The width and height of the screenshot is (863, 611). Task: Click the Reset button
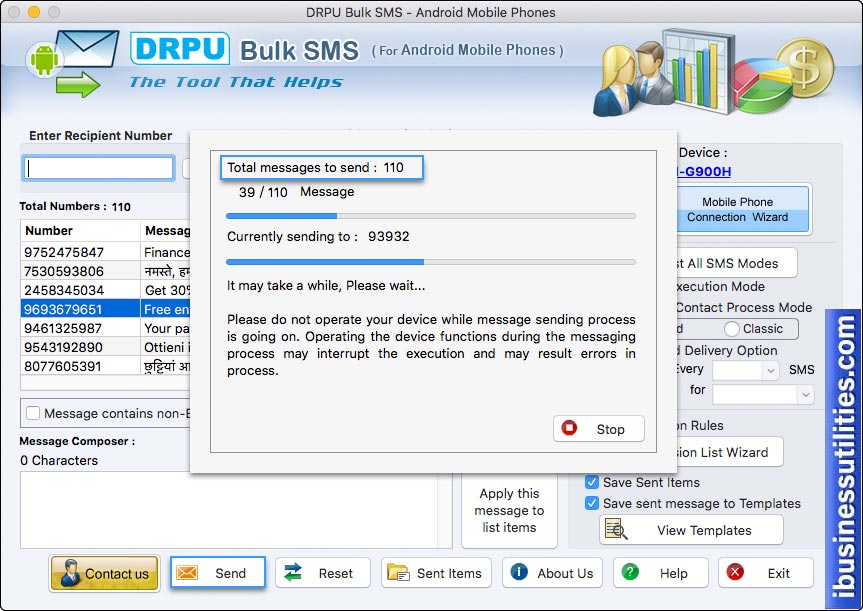[323, 572]
